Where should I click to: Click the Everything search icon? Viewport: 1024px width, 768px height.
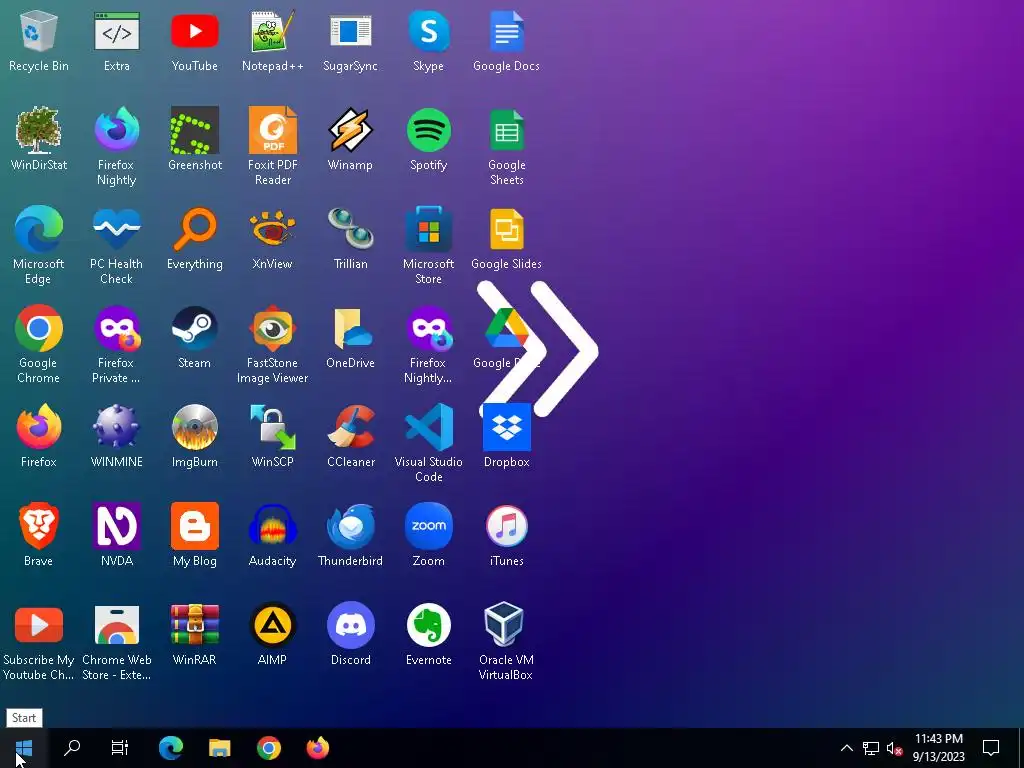pos(195,229)
